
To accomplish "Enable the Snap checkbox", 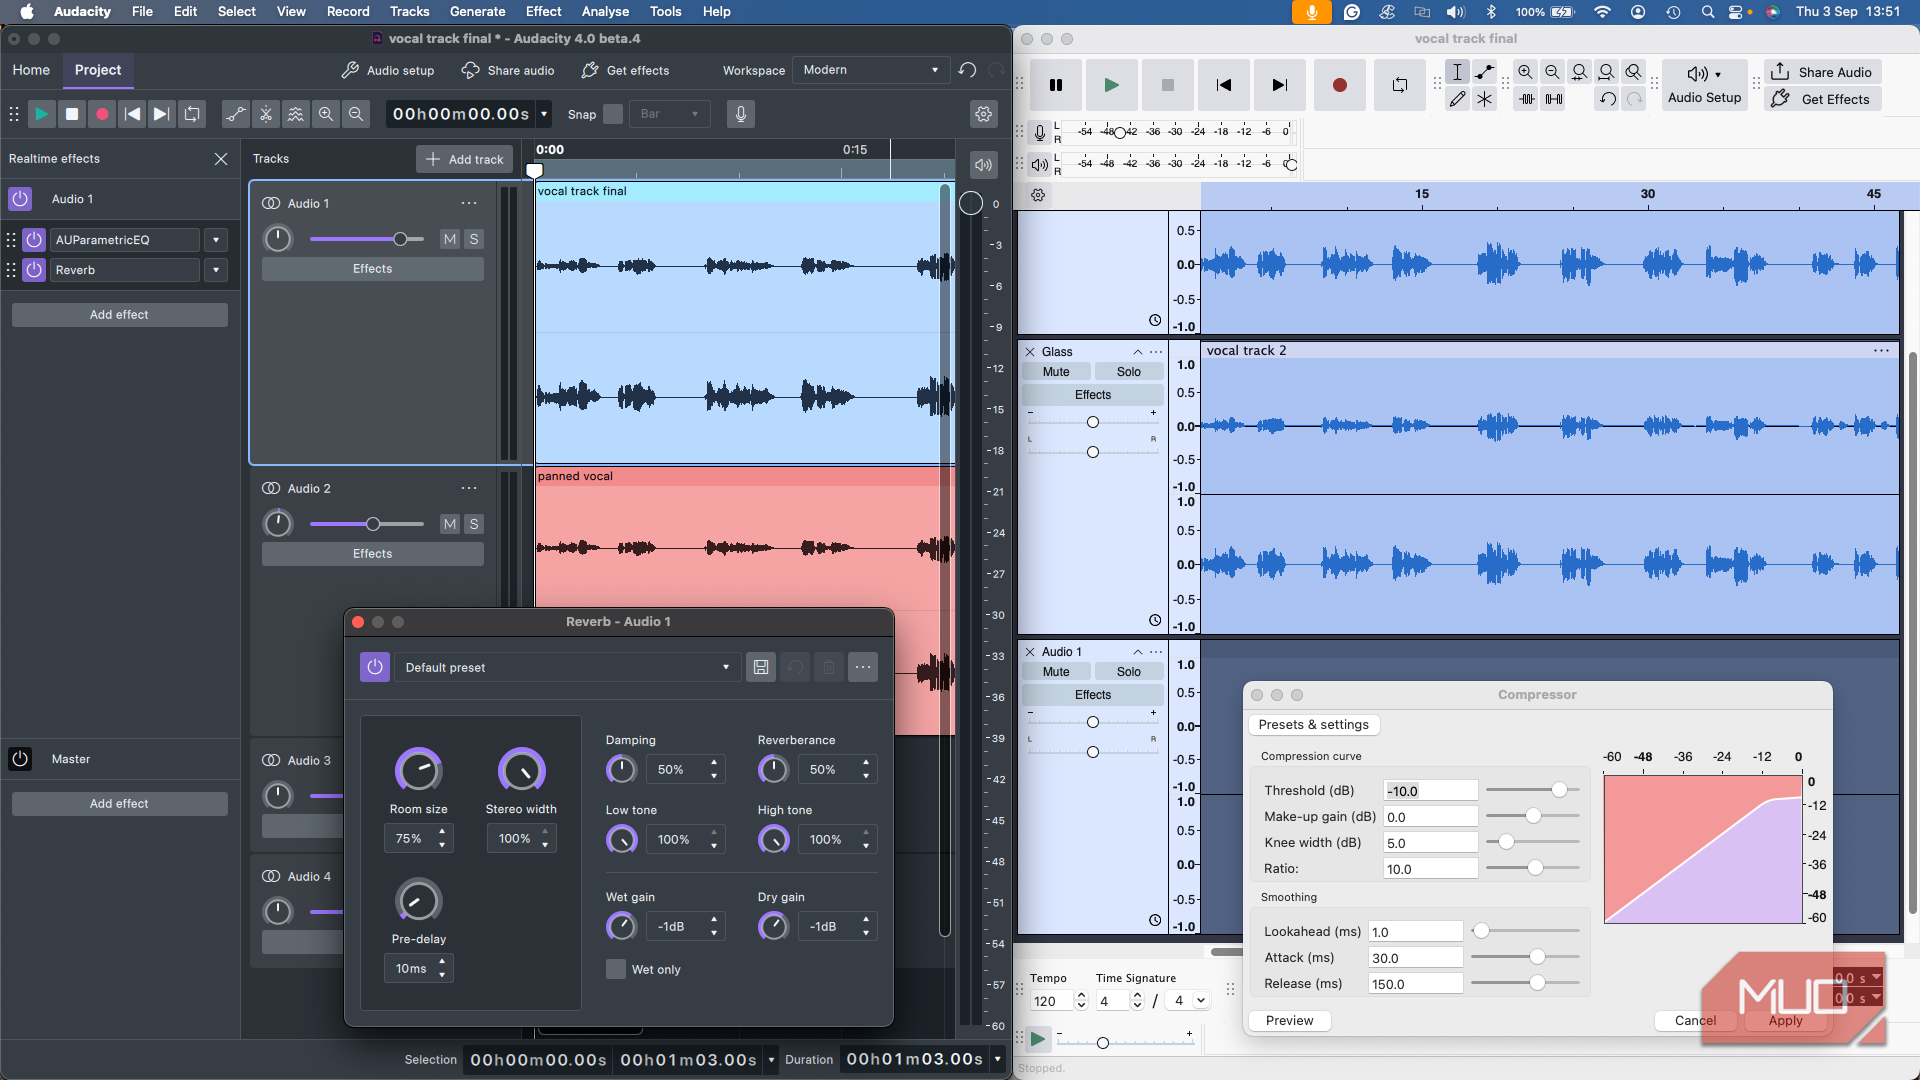I will (613, 114).
